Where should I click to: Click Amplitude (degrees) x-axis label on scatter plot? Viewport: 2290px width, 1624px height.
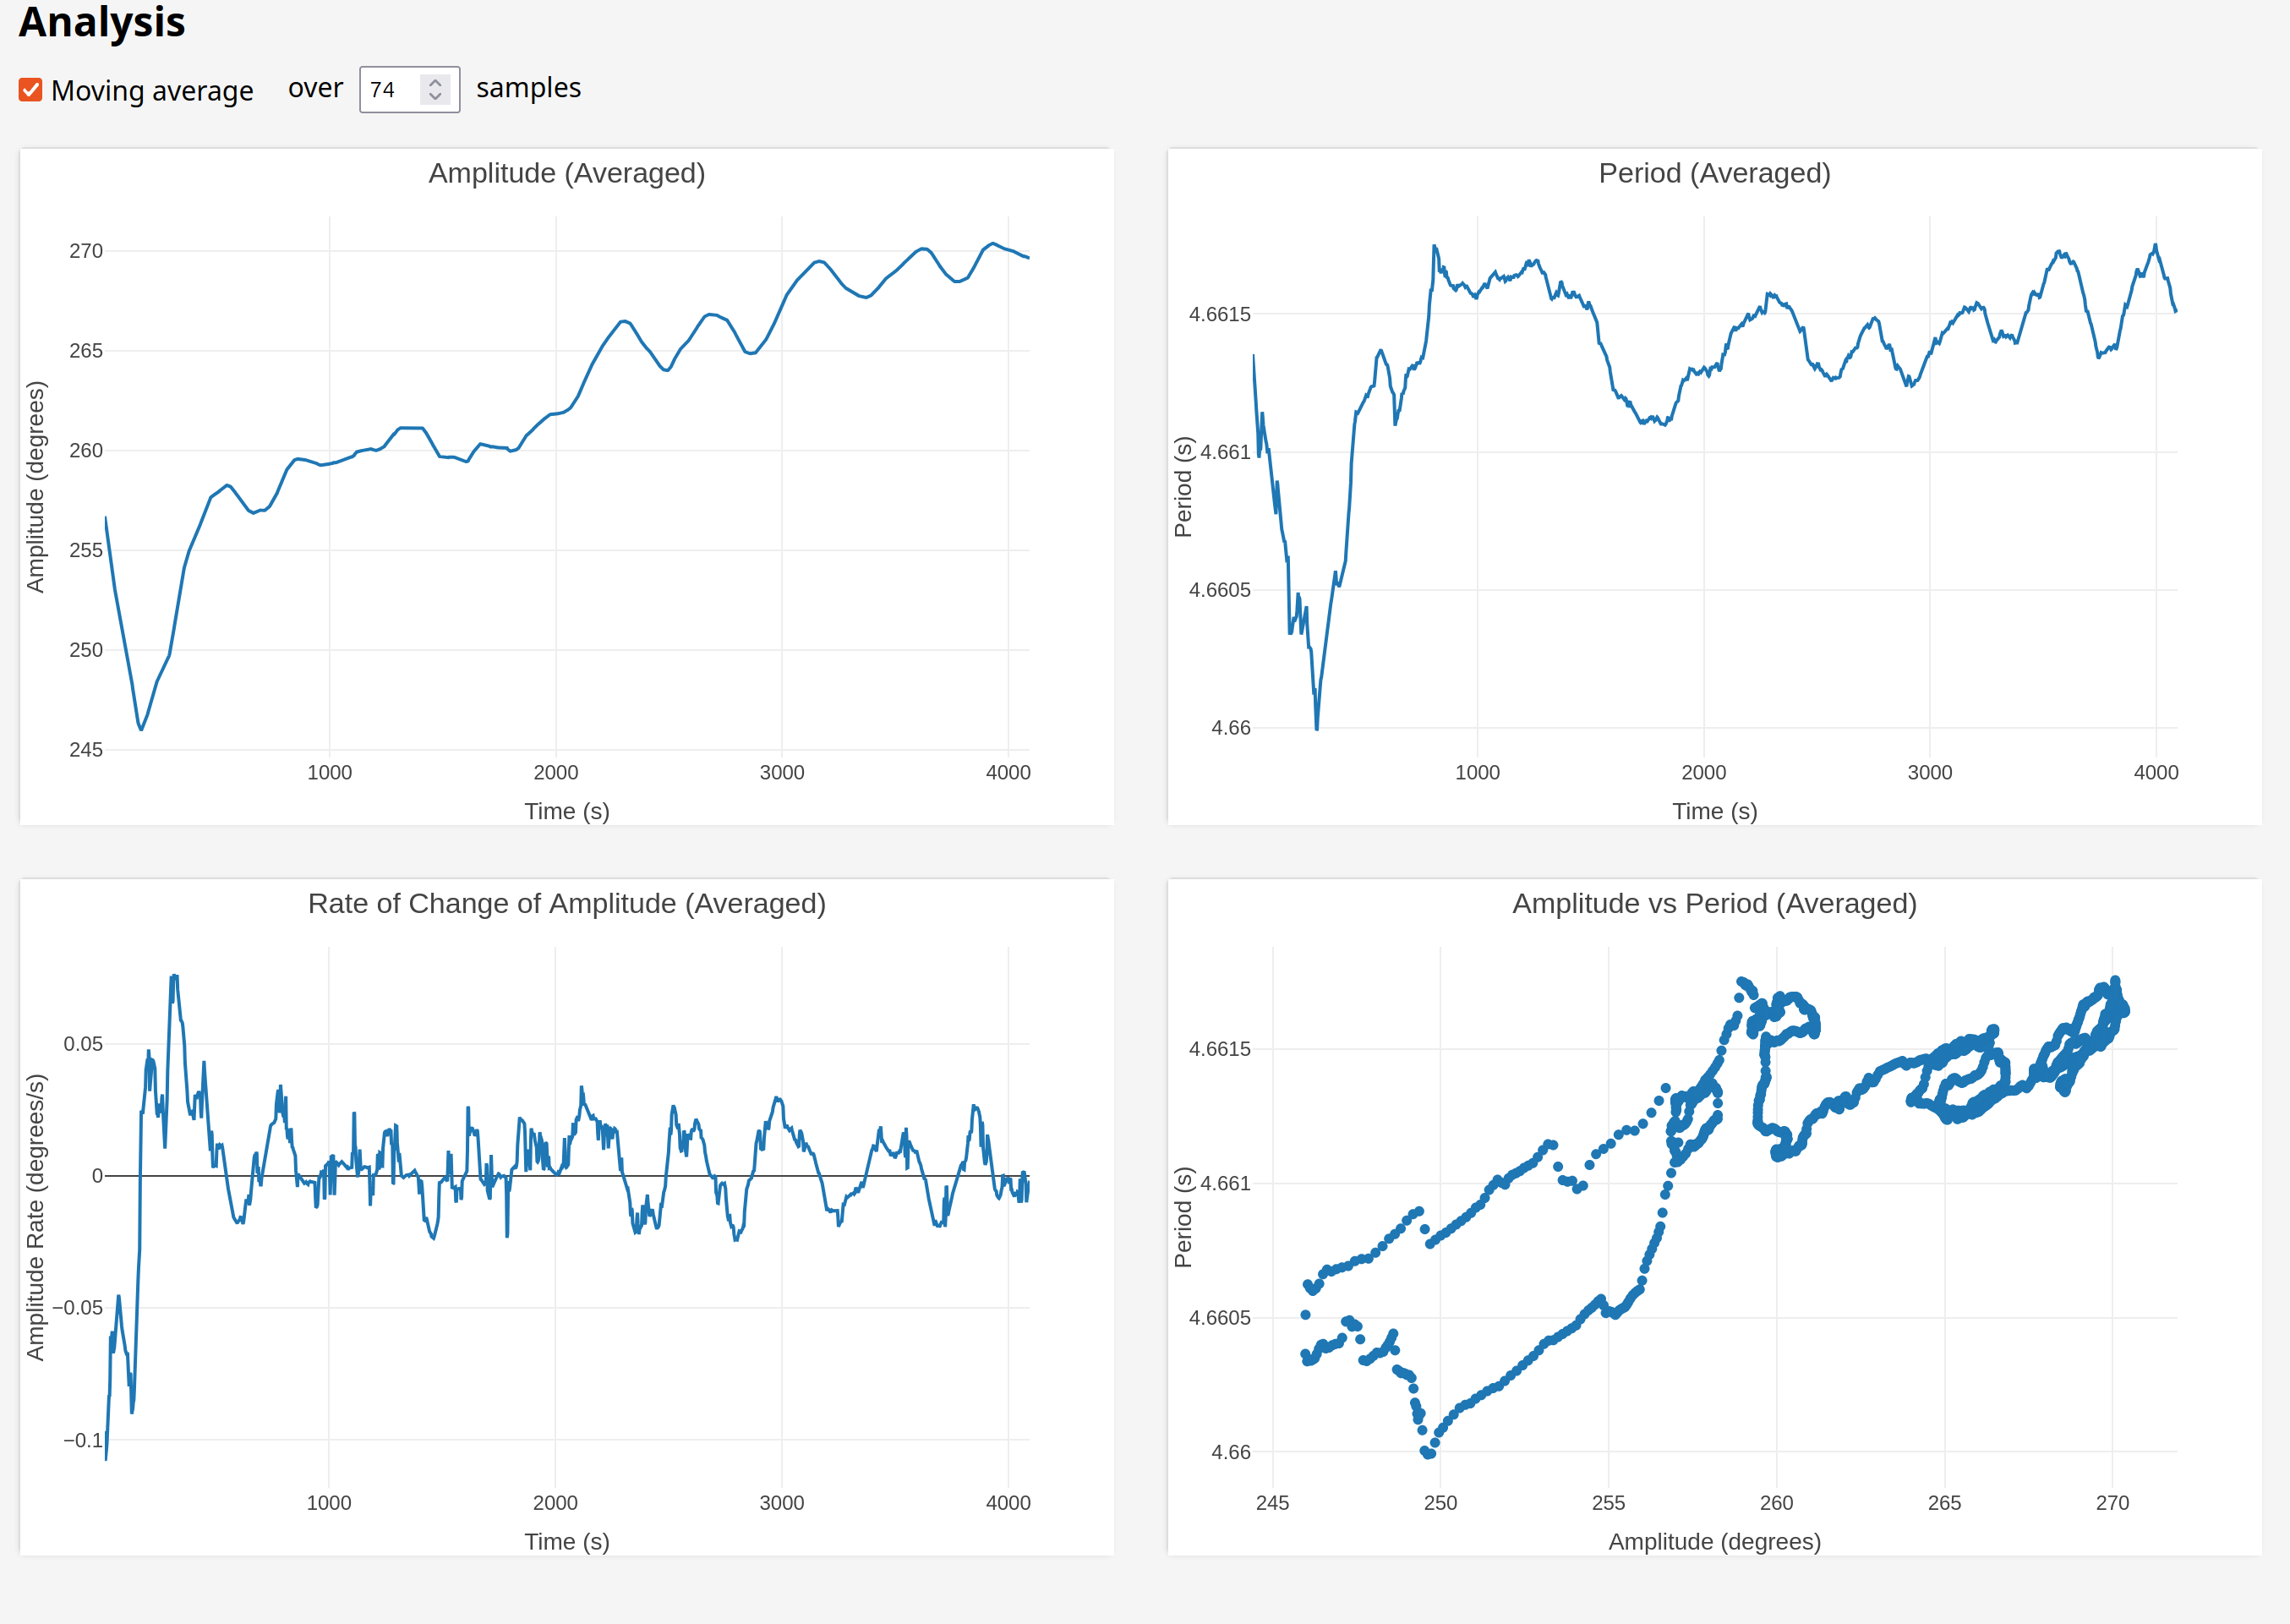(x=1714, y=1541)
